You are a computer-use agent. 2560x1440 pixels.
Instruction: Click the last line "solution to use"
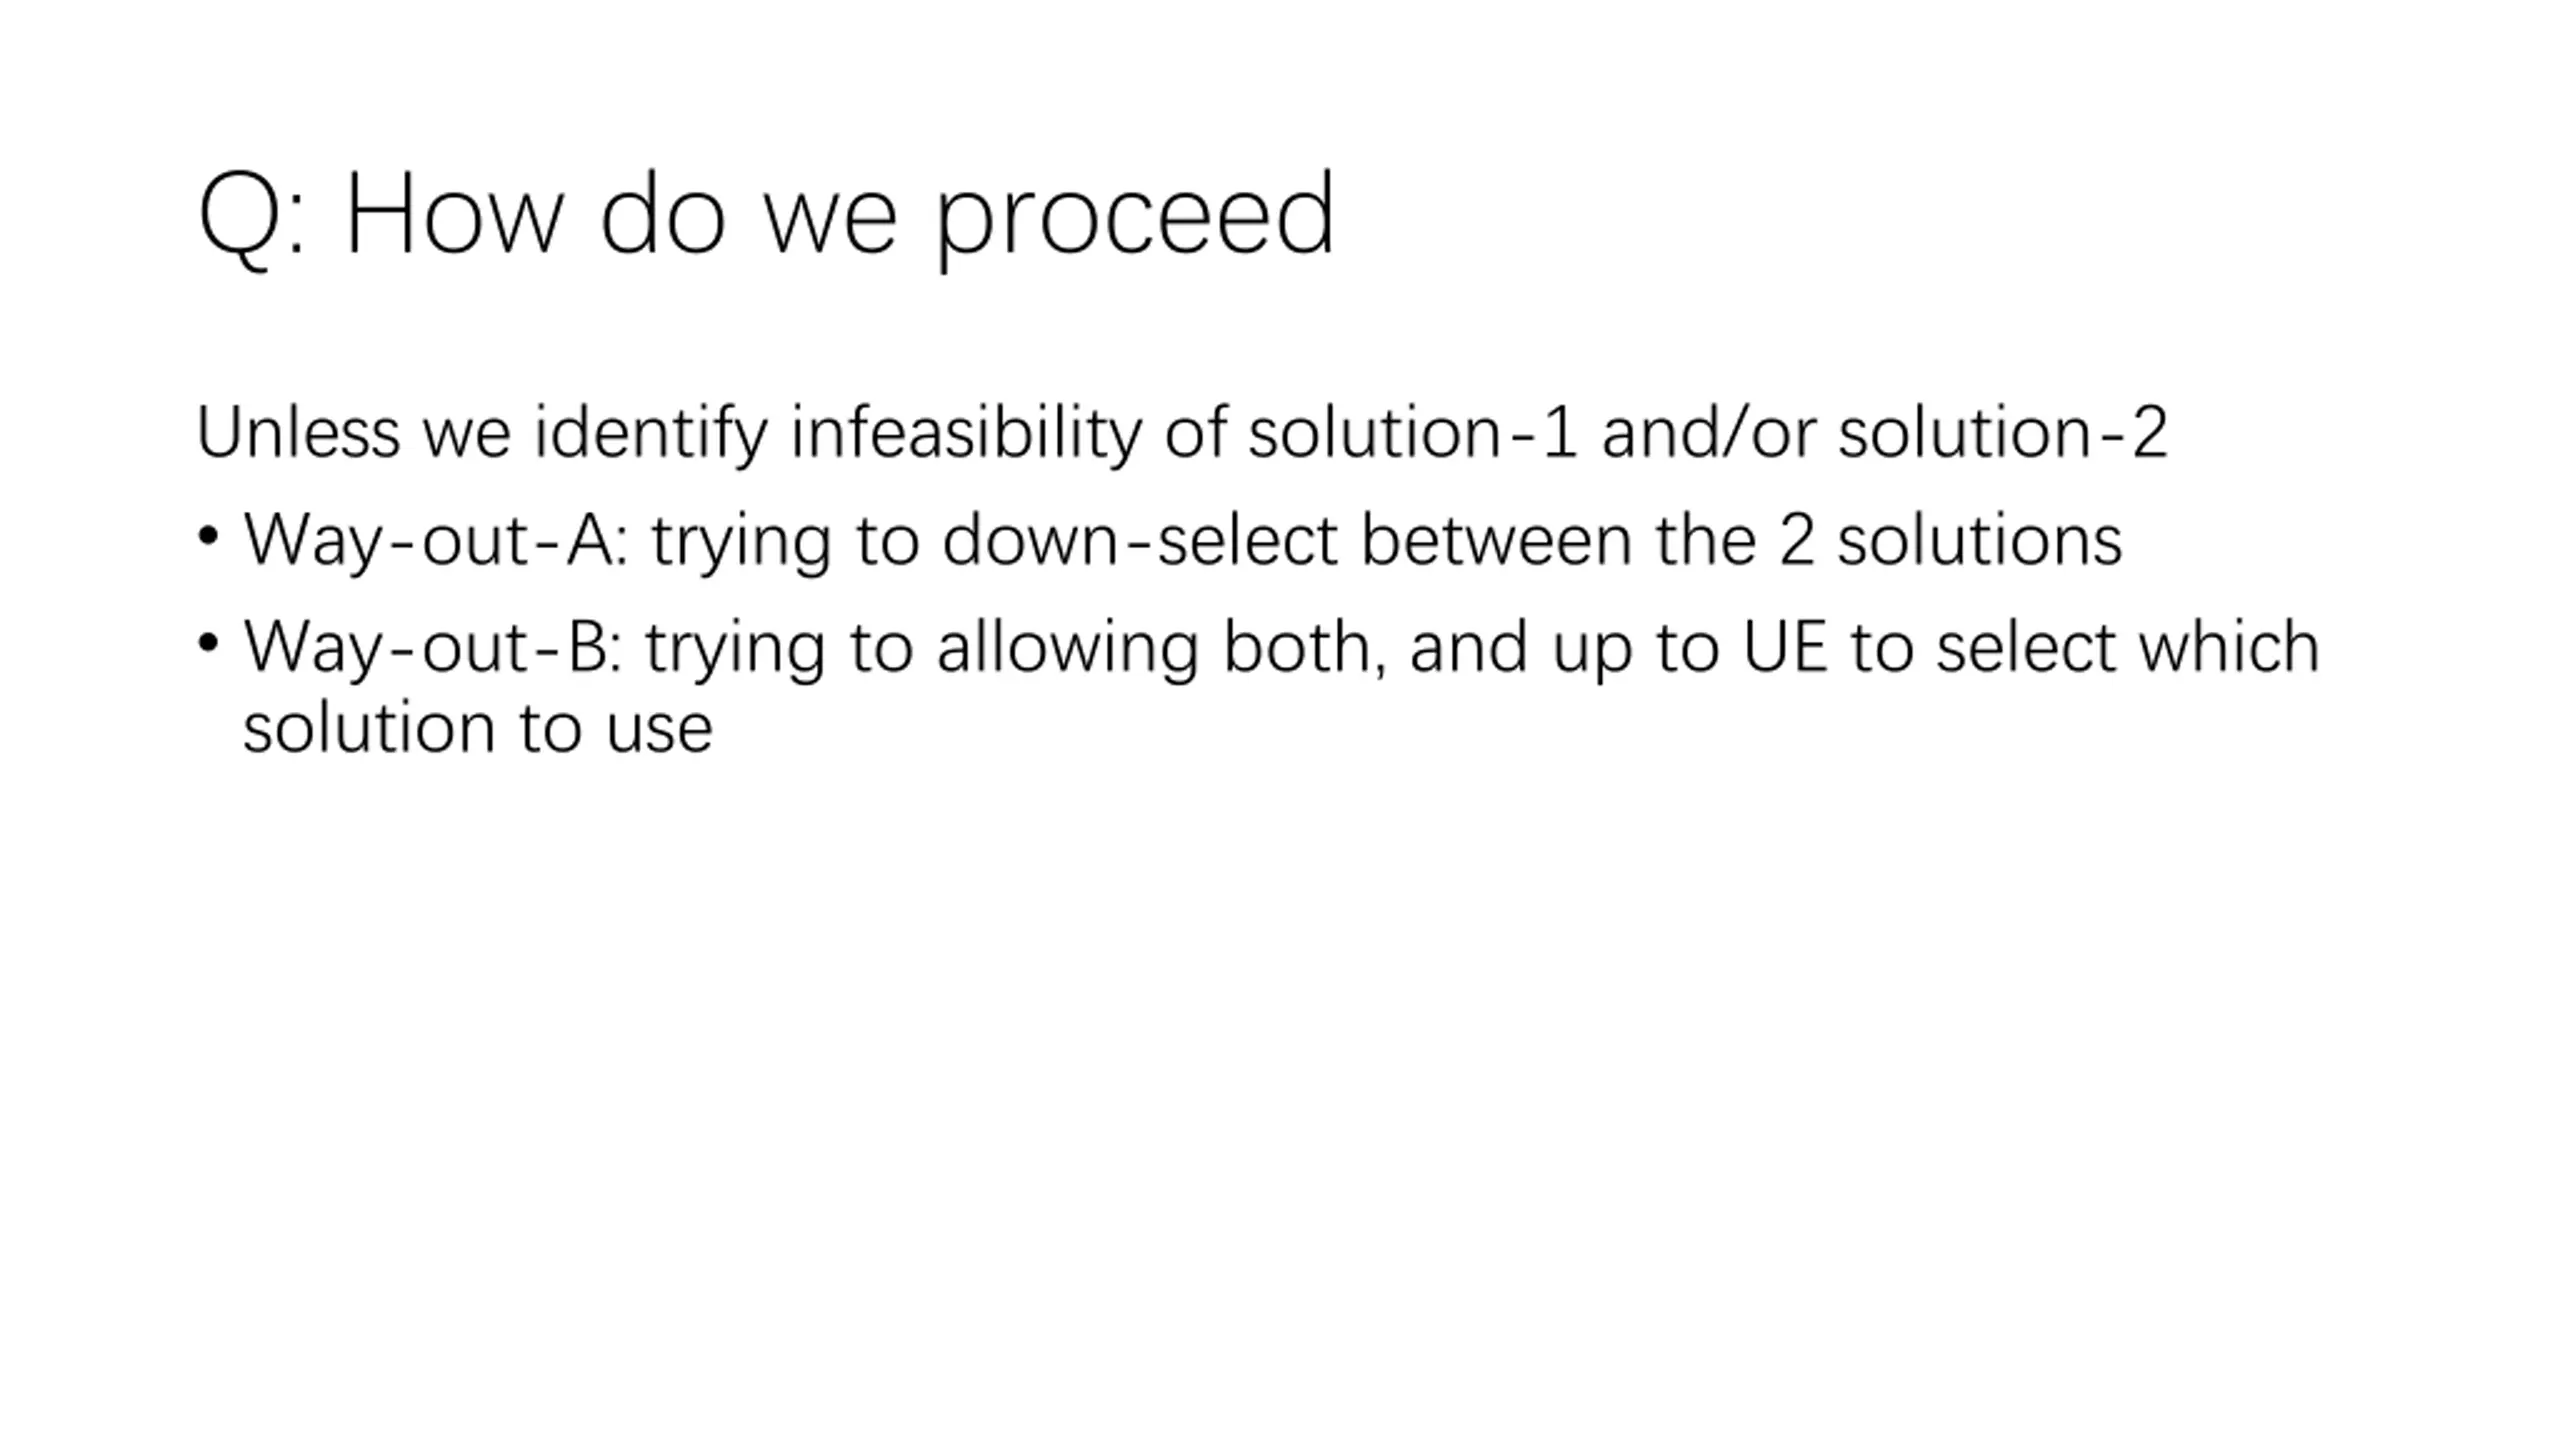point(478,728)
